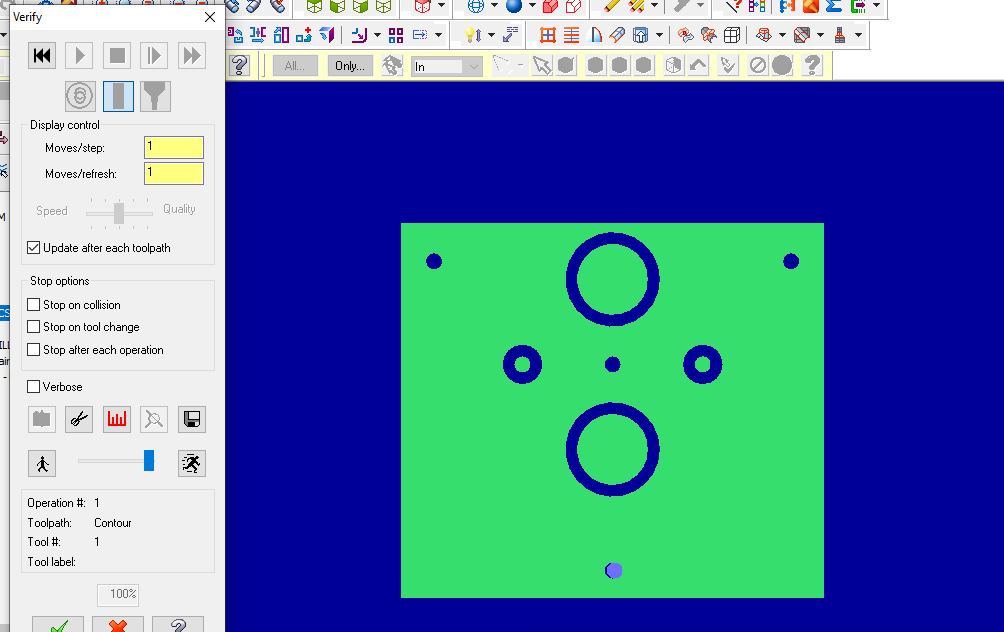Viewport: 1004px width, 632px height.
Task: Stop the running simulation
Action: (116, 55)
